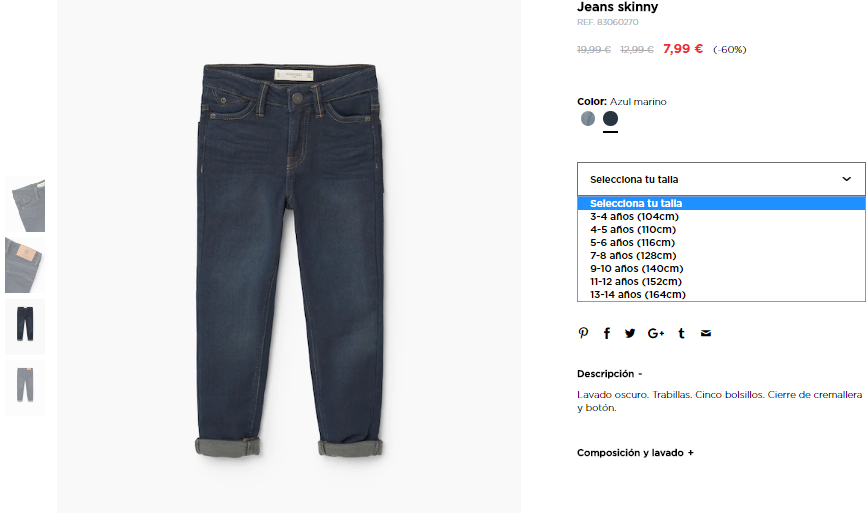
Task: Share product by email envelope icon
Action: [x=706, y=333]
